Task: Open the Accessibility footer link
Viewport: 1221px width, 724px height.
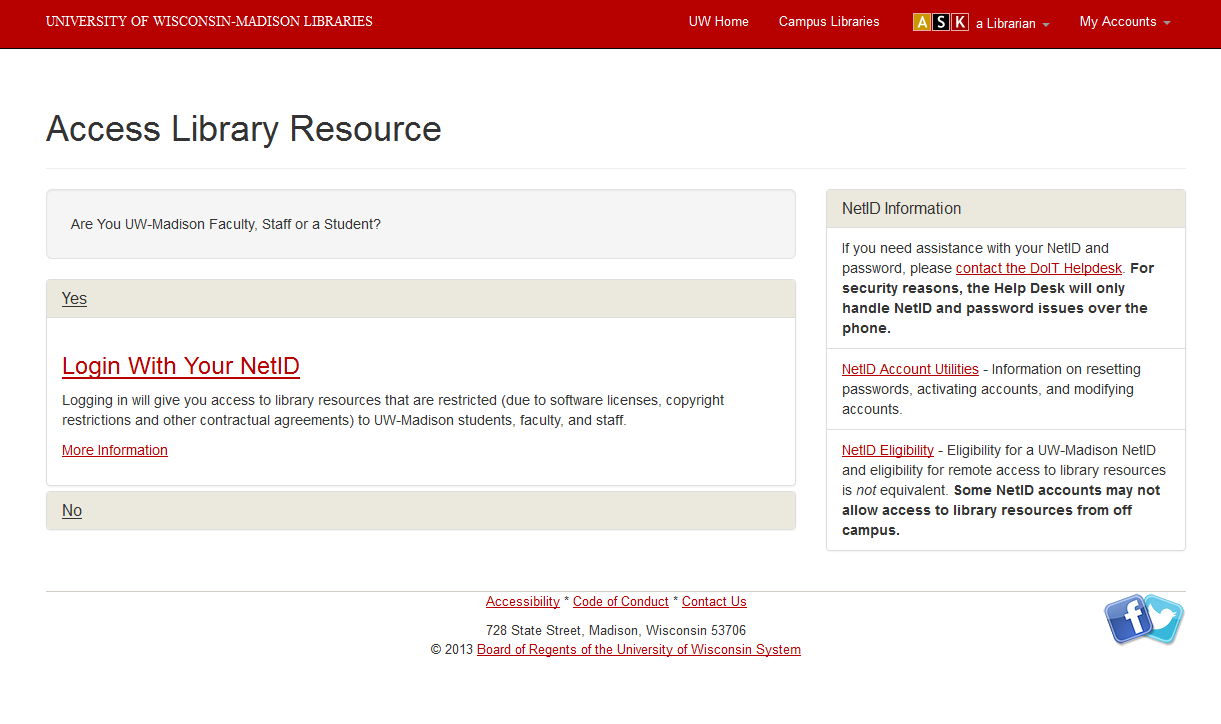Action: pos(523,602)
